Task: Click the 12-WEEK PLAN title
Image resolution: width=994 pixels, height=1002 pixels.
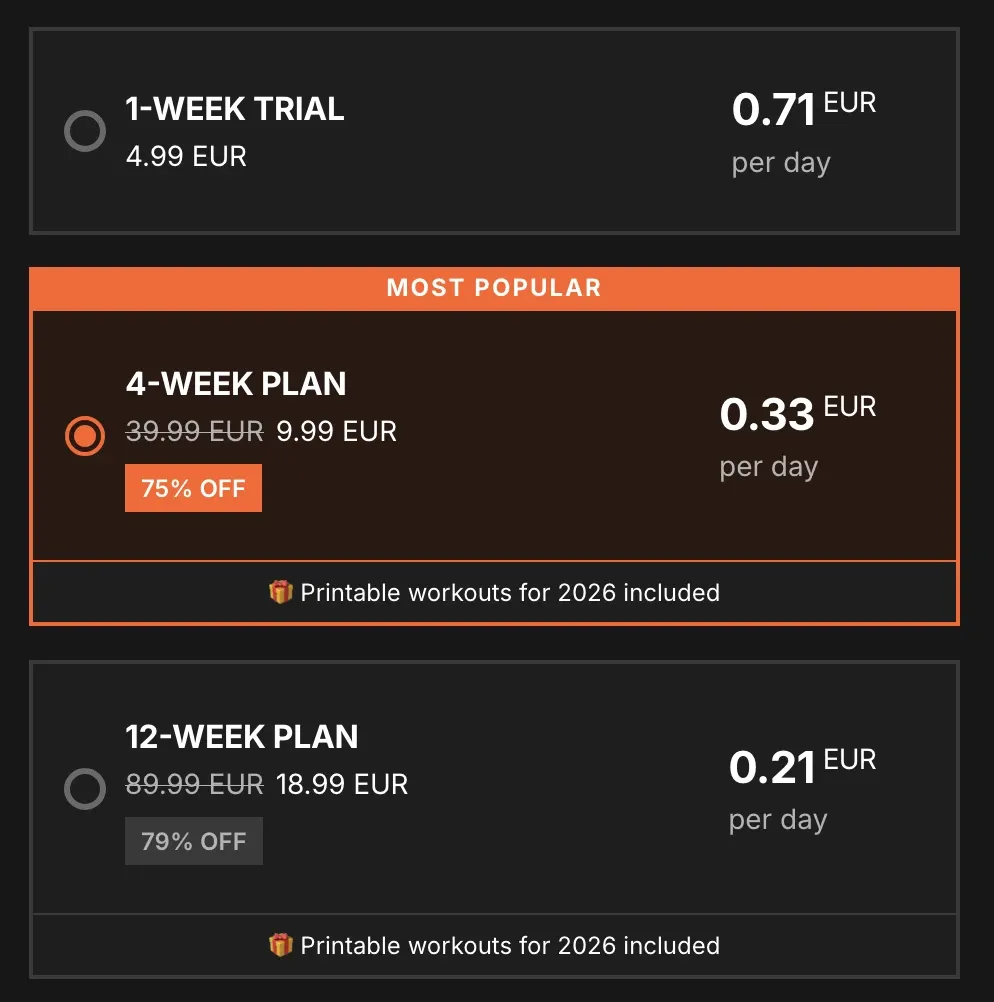Action: 242,737
